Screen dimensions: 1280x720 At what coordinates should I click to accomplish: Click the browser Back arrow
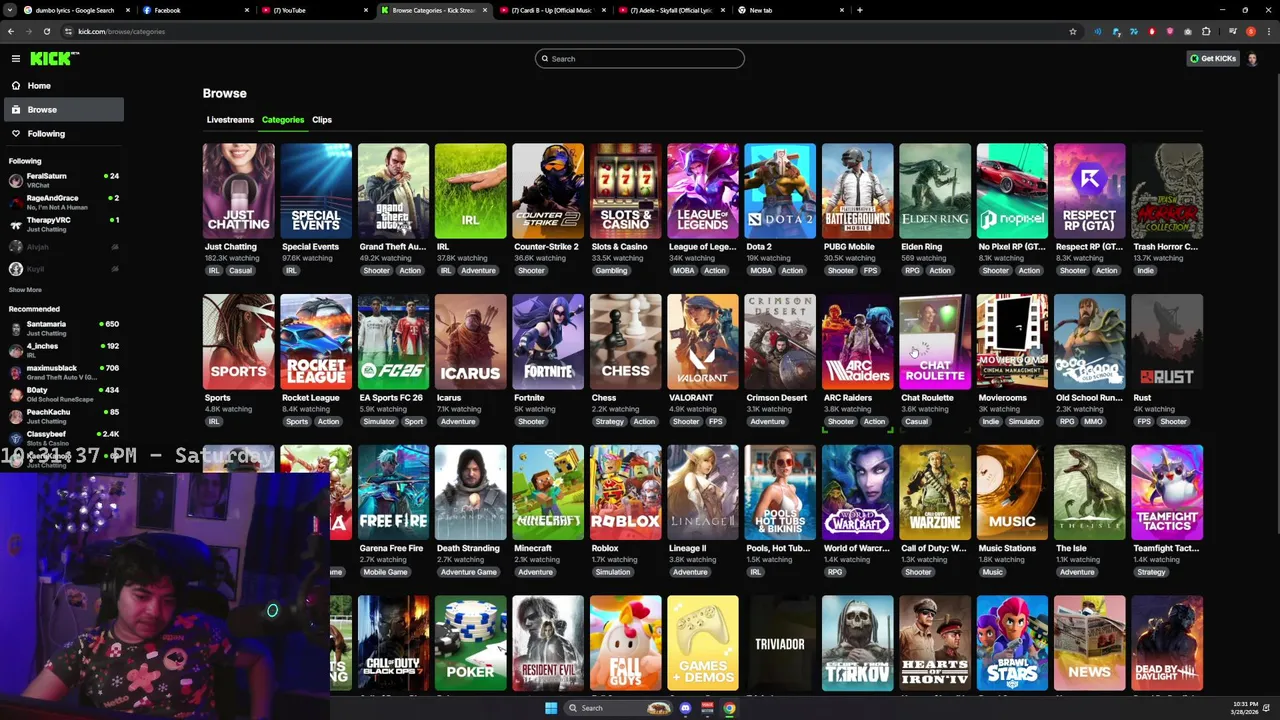(11, 31)
